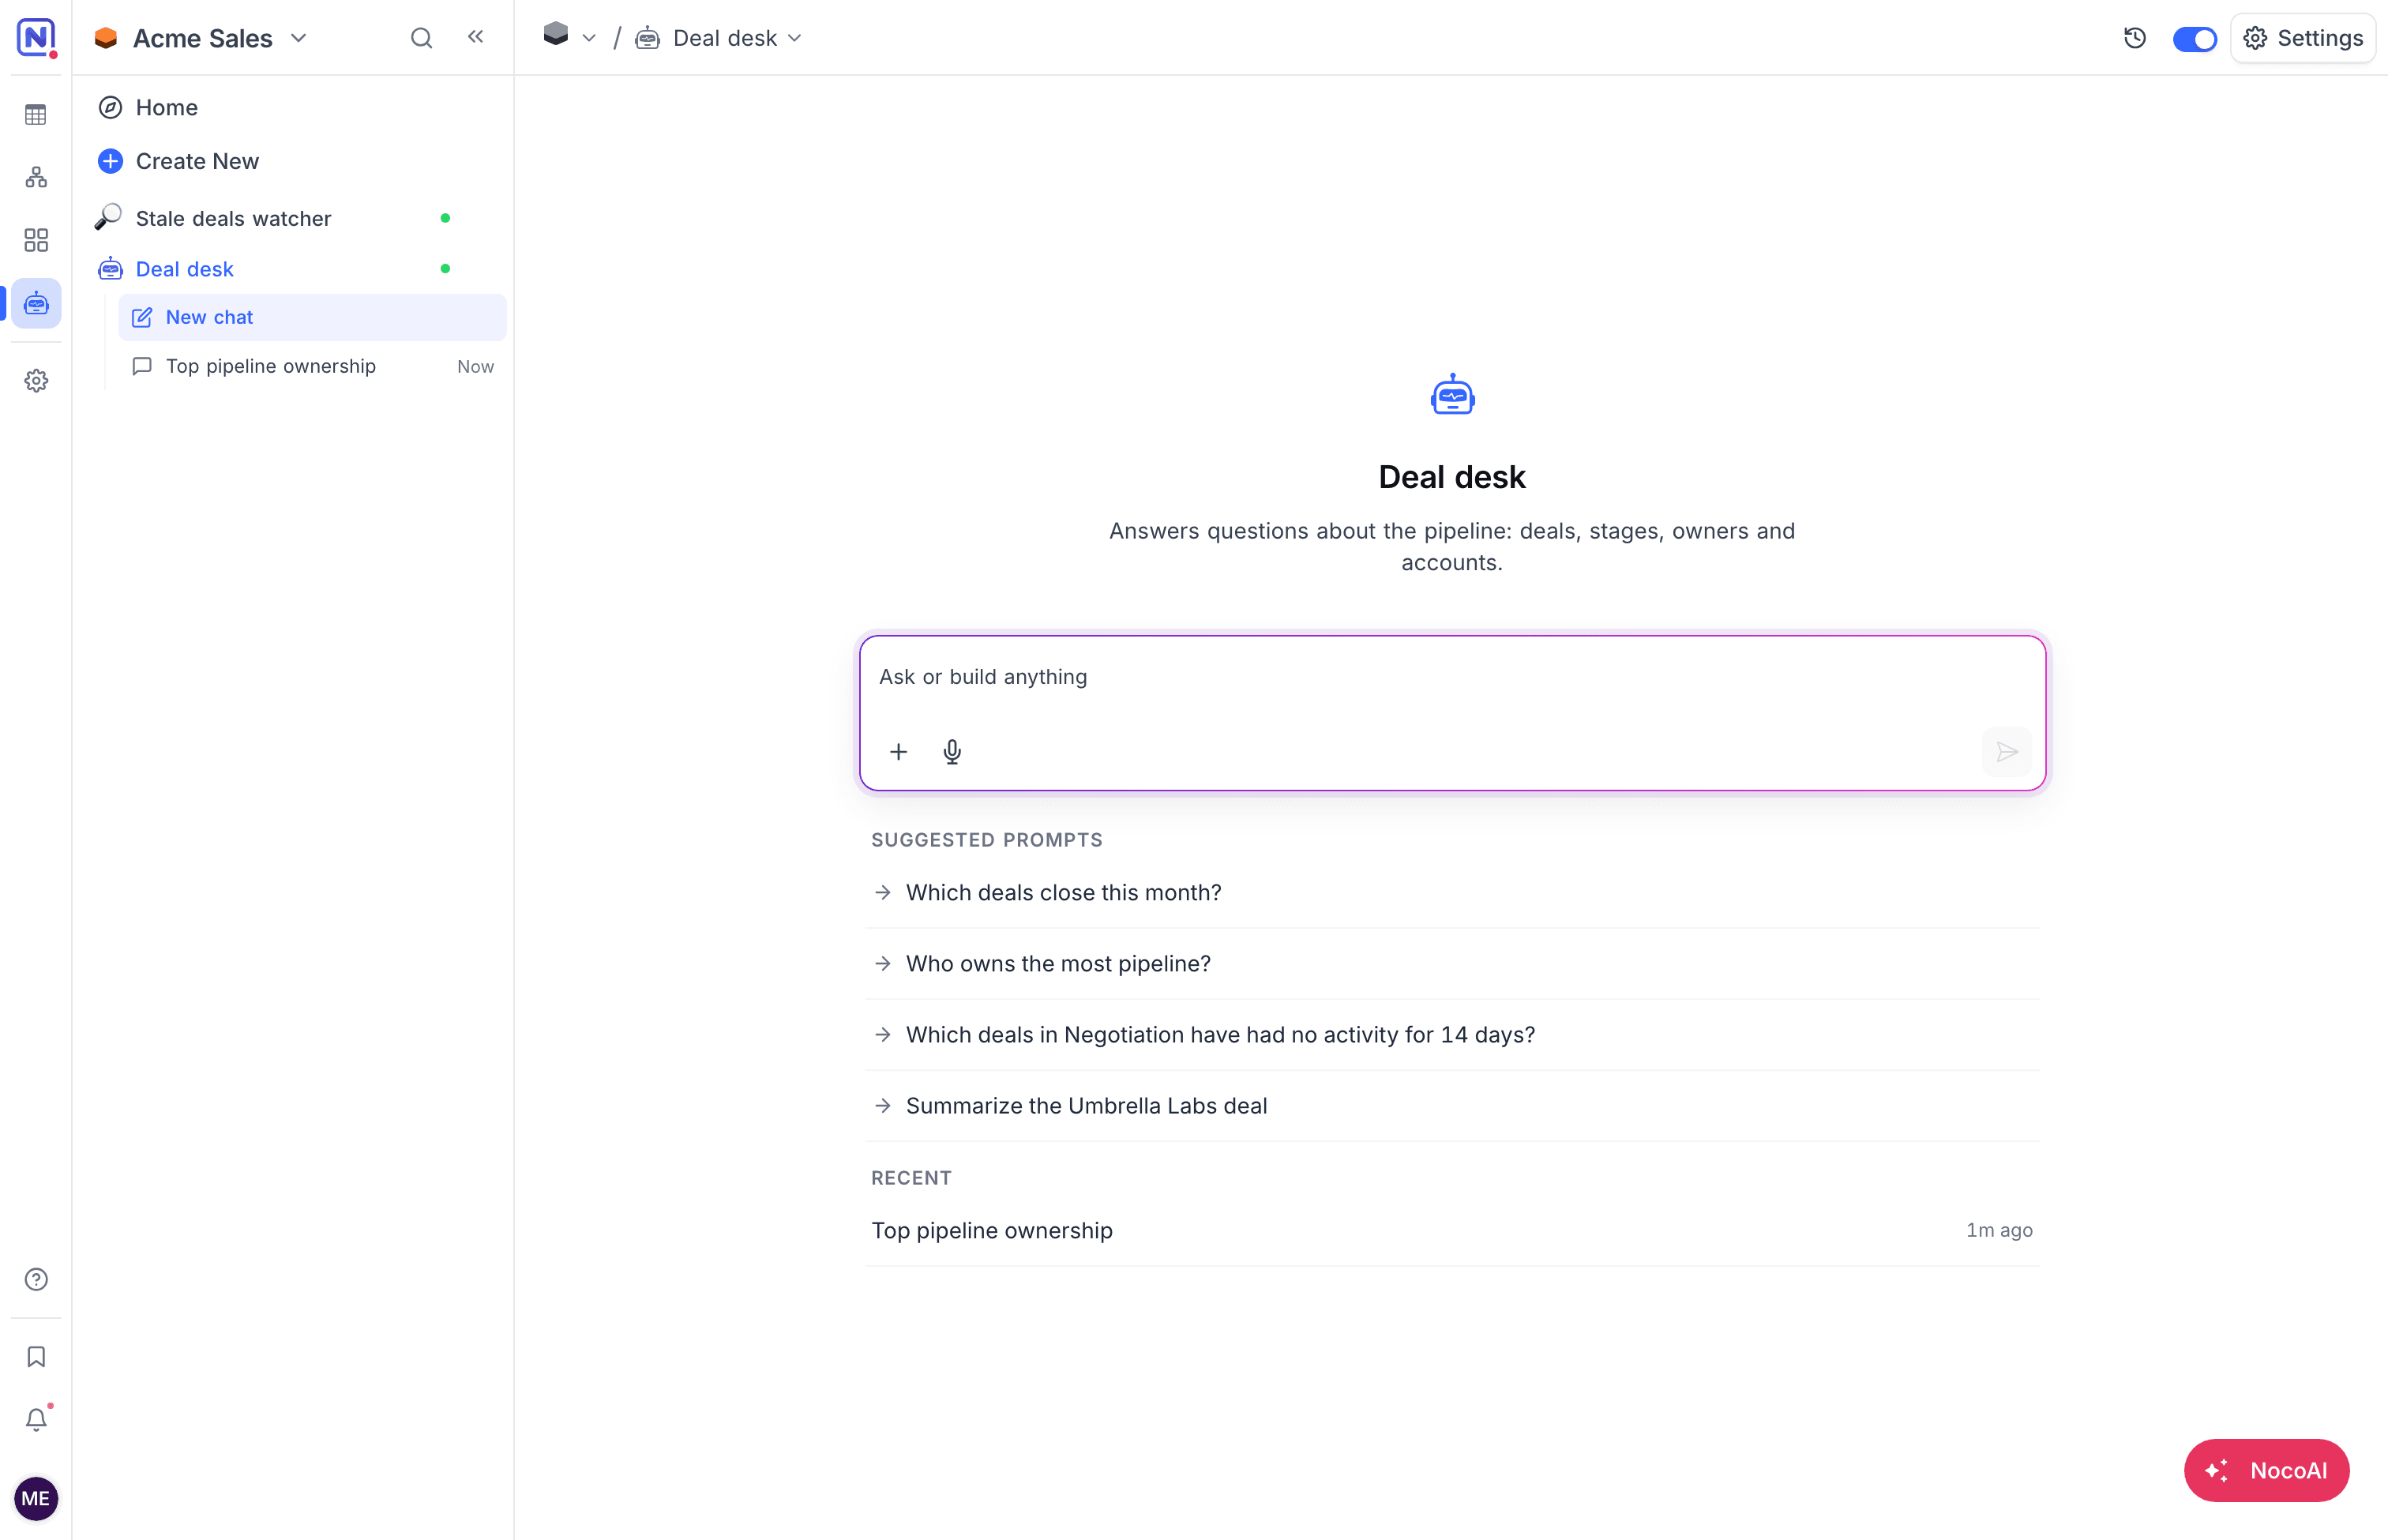Click the plus attach icon in prompt box
The width and height of the screenshot is (2388, 1540).
(898, 752)
